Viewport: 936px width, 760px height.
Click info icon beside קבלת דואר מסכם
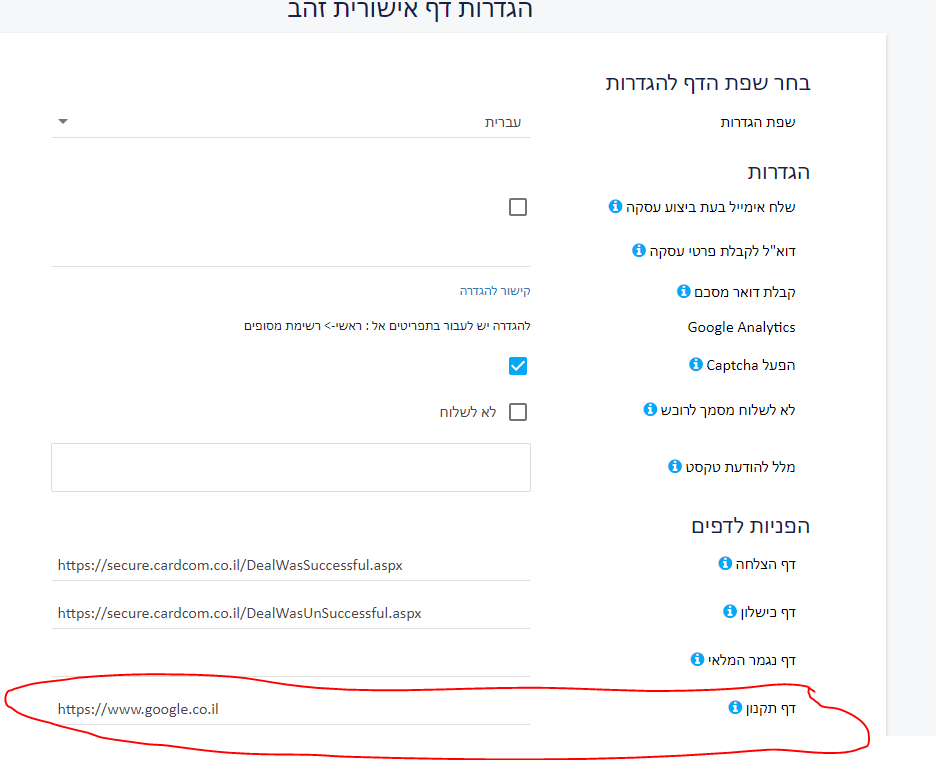[683, 291]
